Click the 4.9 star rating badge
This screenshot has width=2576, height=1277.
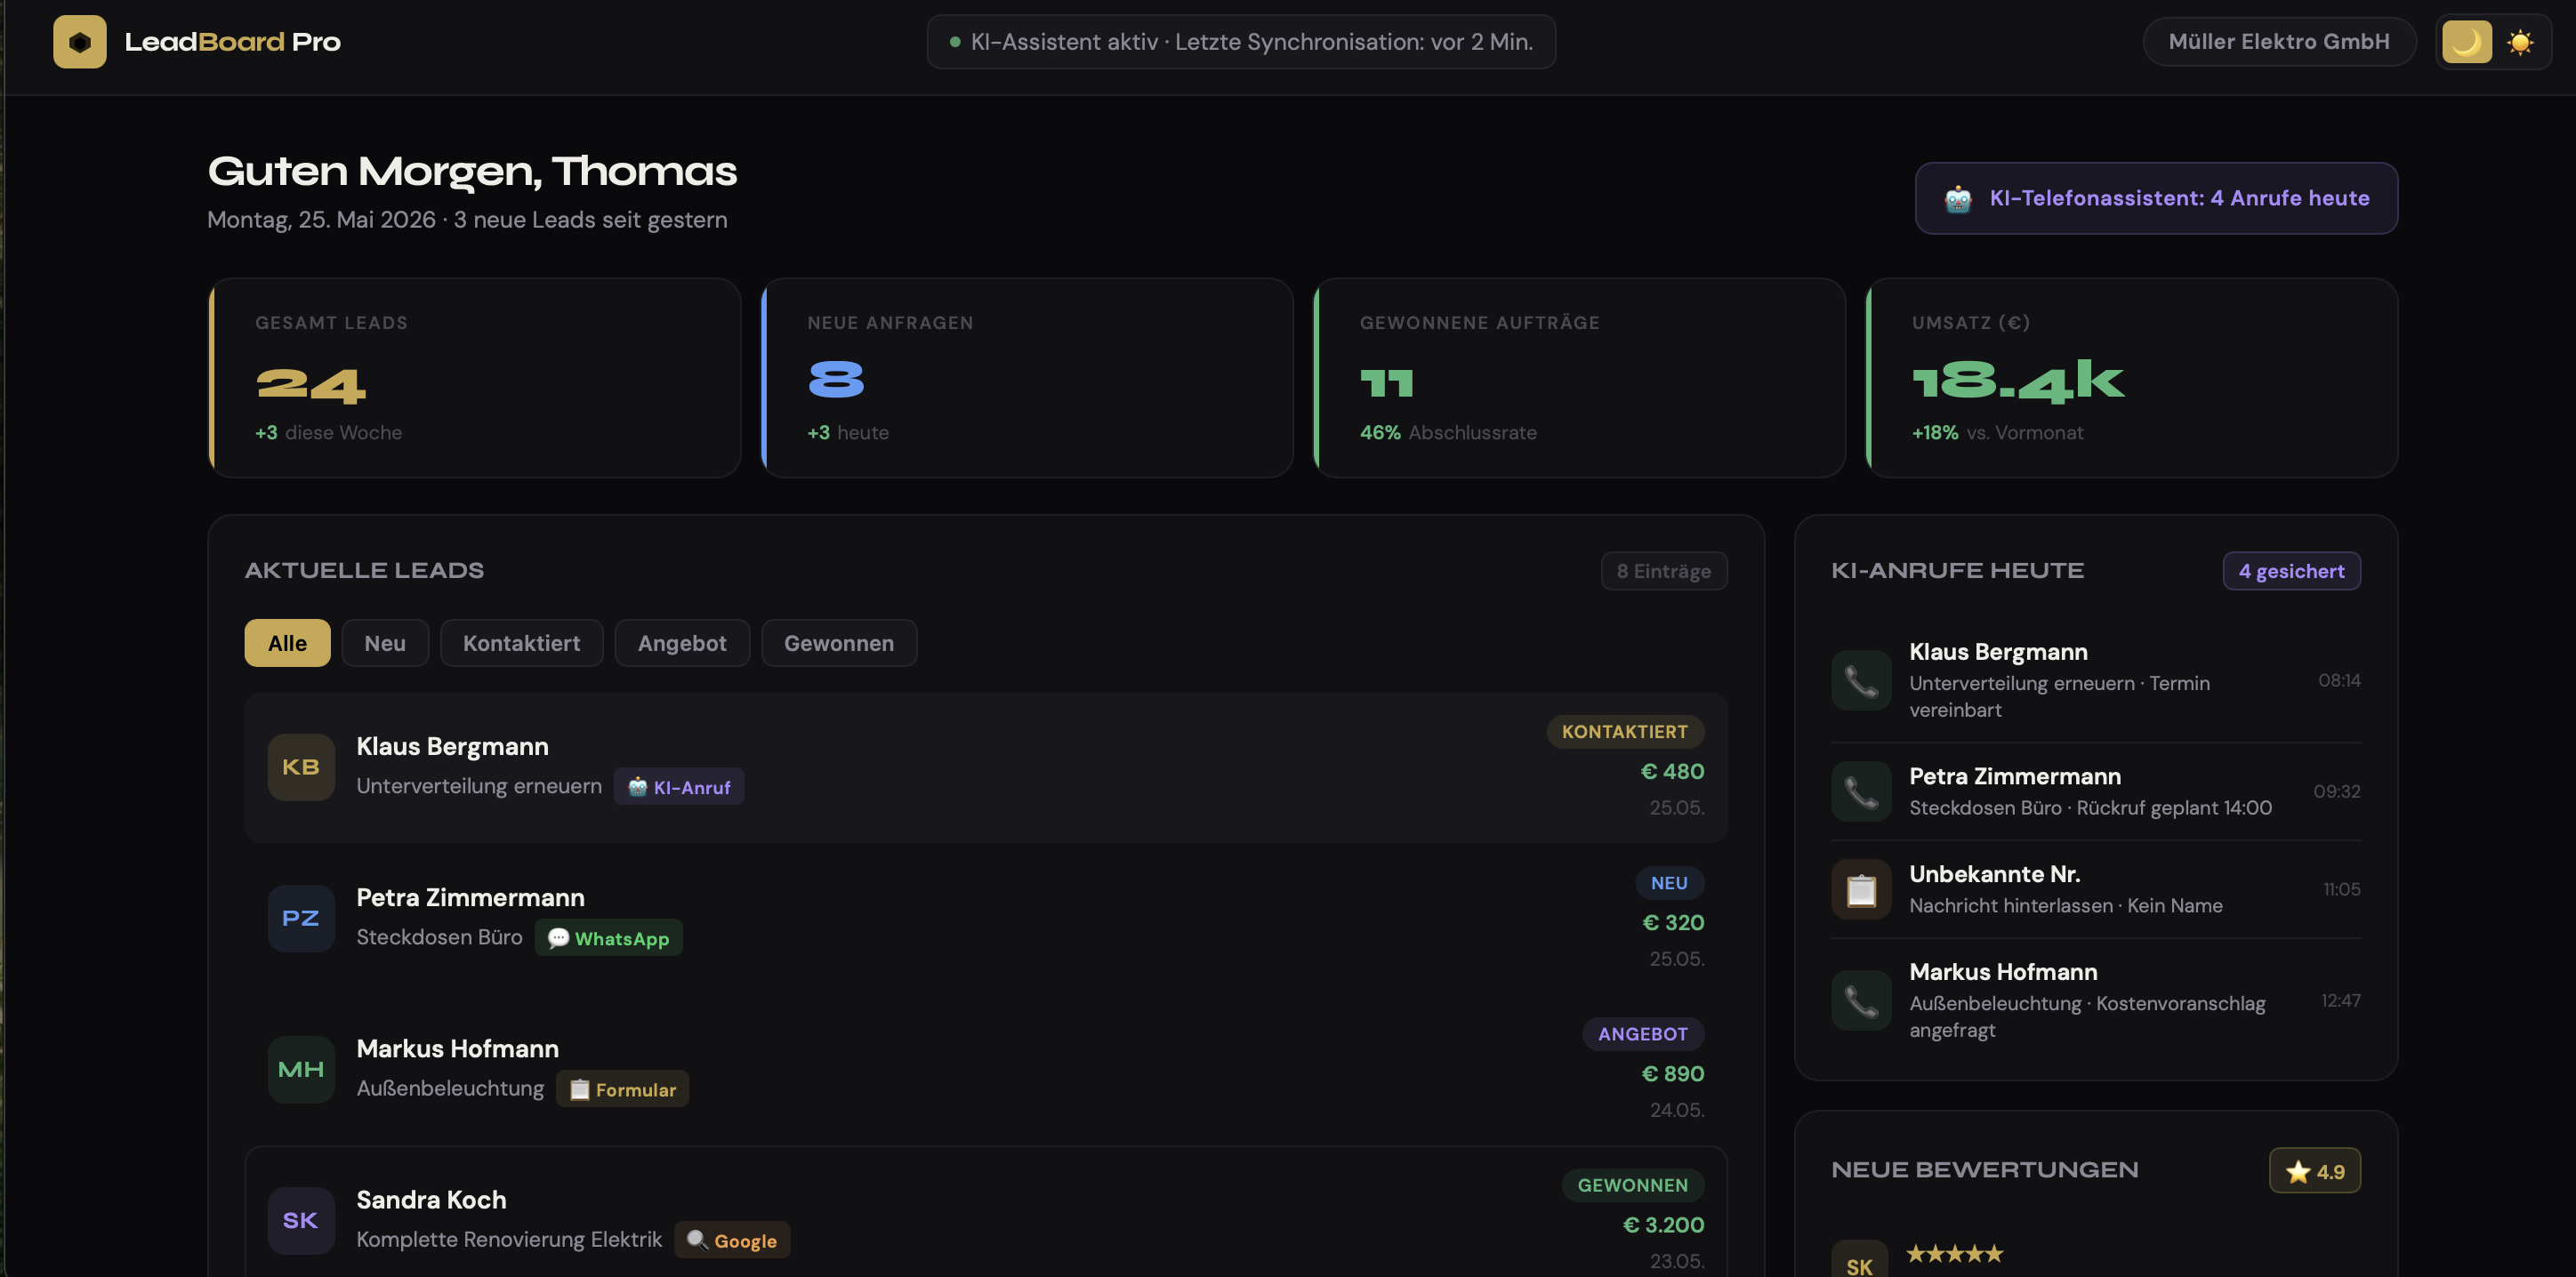[2315, 1171]
